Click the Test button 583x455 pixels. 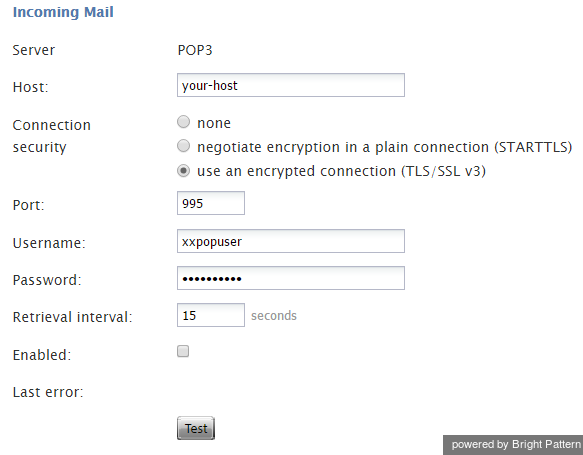[x=196, y=428]
